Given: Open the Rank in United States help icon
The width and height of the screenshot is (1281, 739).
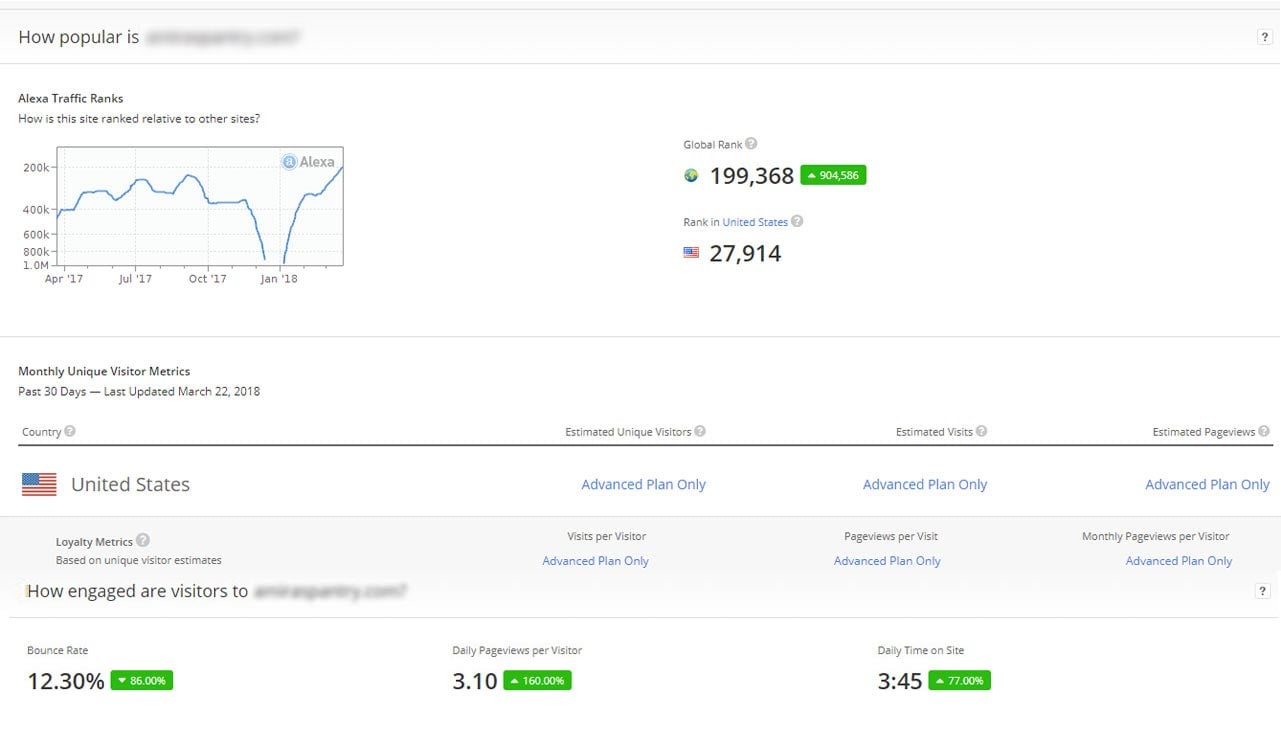Looking at the screenshot, I should pyautogui.click(x=797, y=221).
